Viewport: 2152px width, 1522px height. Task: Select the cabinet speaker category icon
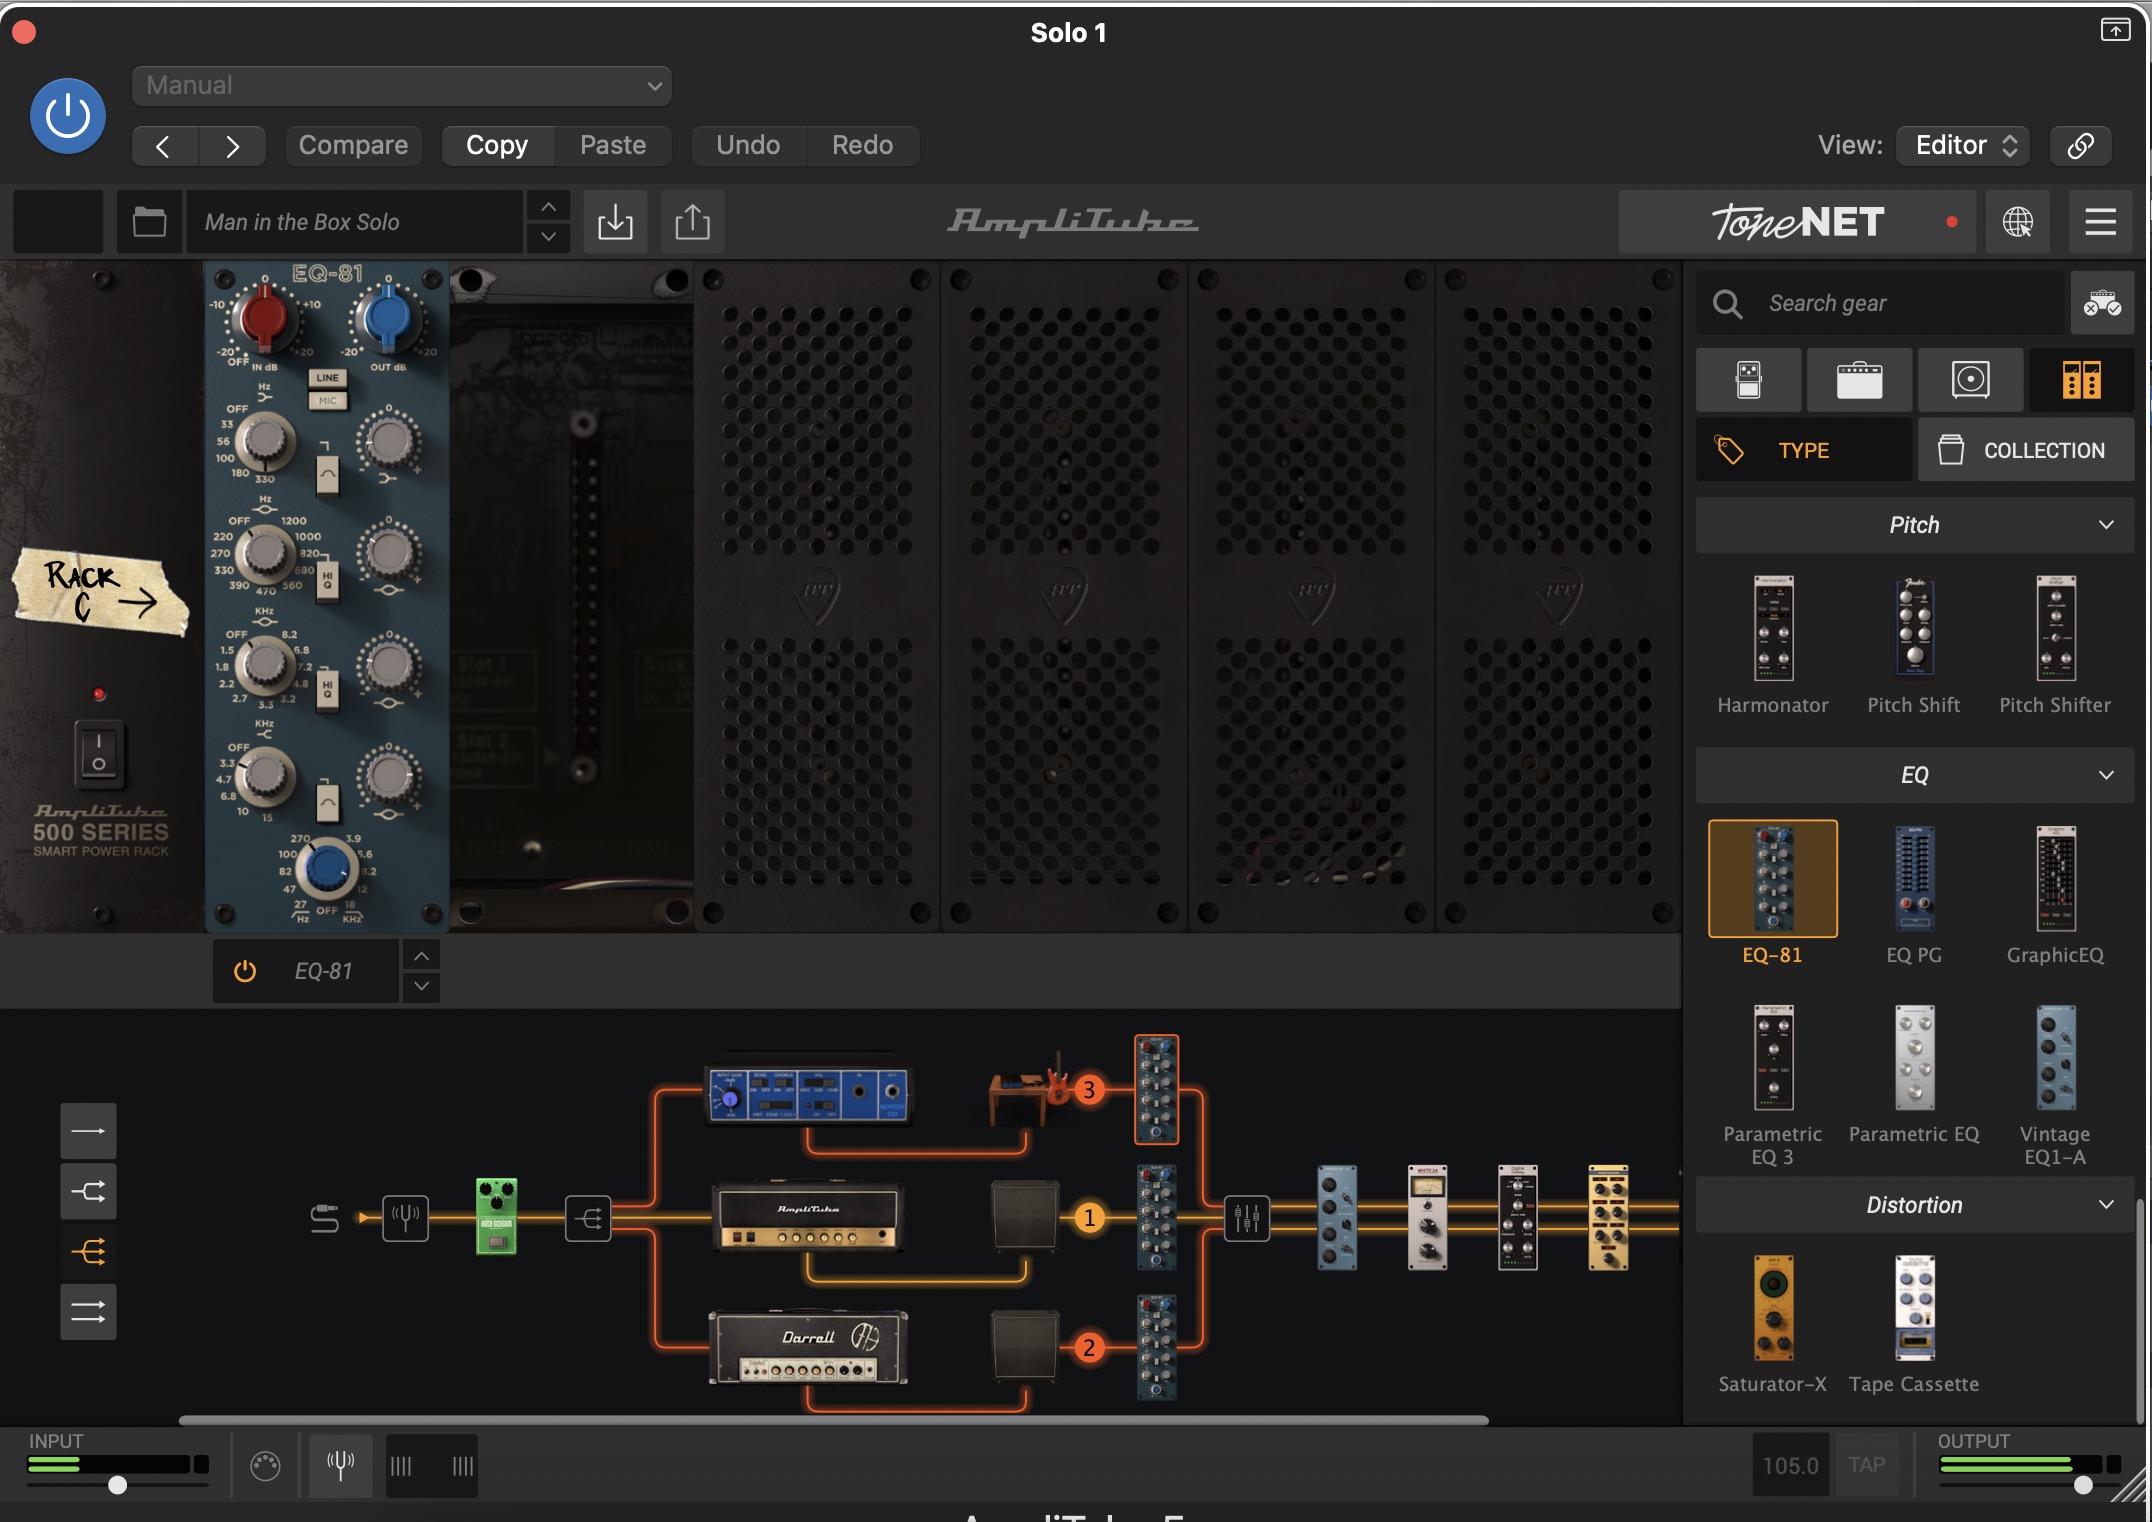point(1970,380)
